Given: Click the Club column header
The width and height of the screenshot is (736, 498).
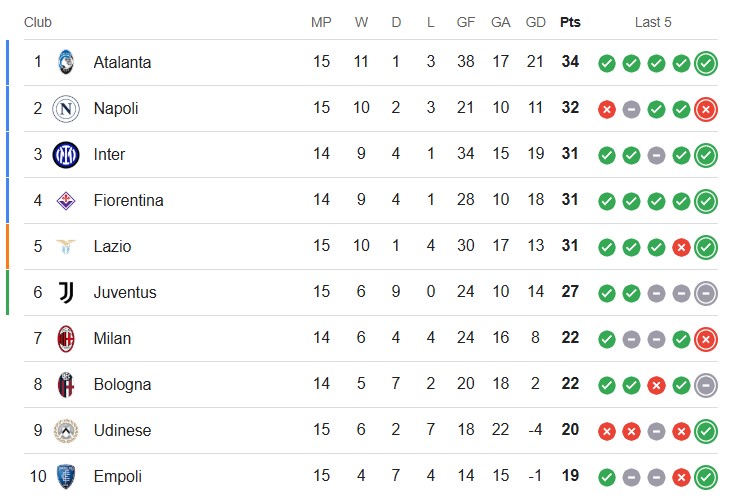Looking at the screenshot, I should (x=38, y=22).
